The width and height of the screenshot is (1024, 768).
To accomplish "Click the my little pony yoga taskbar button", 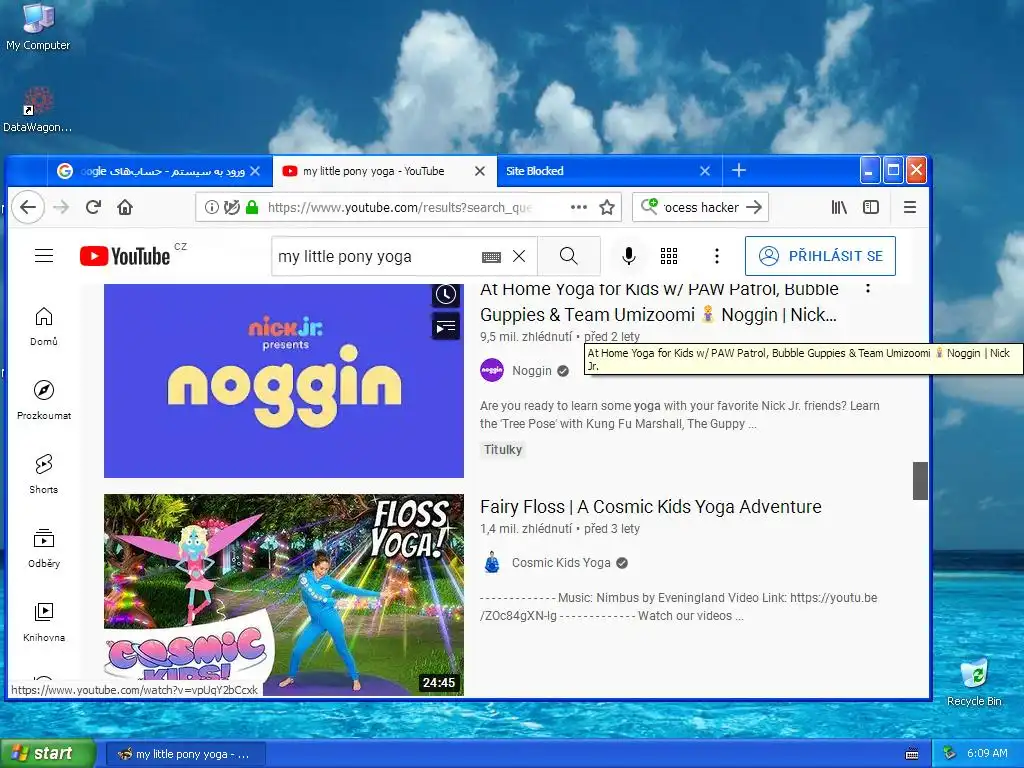I will (185, 754).
